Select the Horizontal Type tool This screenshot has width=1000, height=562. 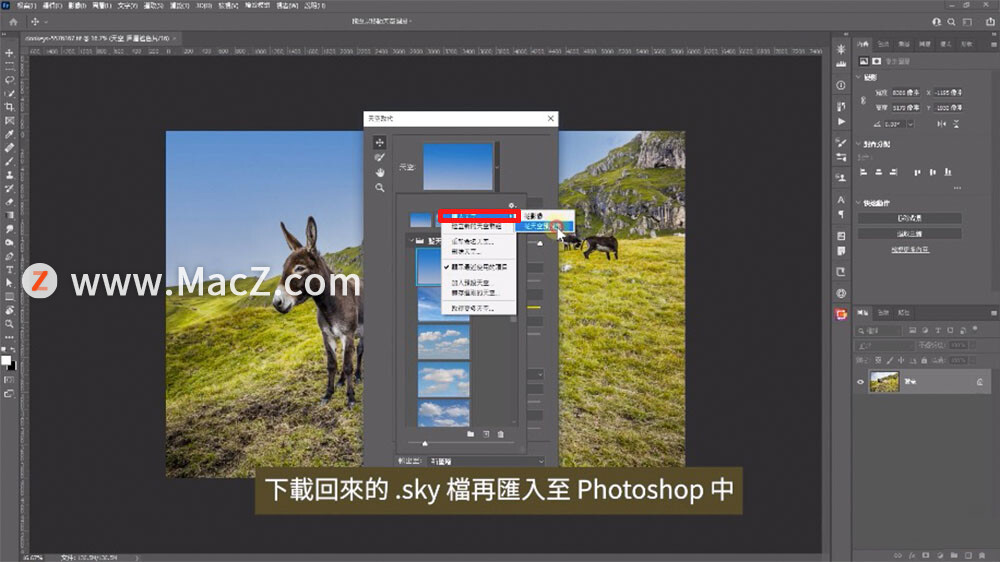9,270
